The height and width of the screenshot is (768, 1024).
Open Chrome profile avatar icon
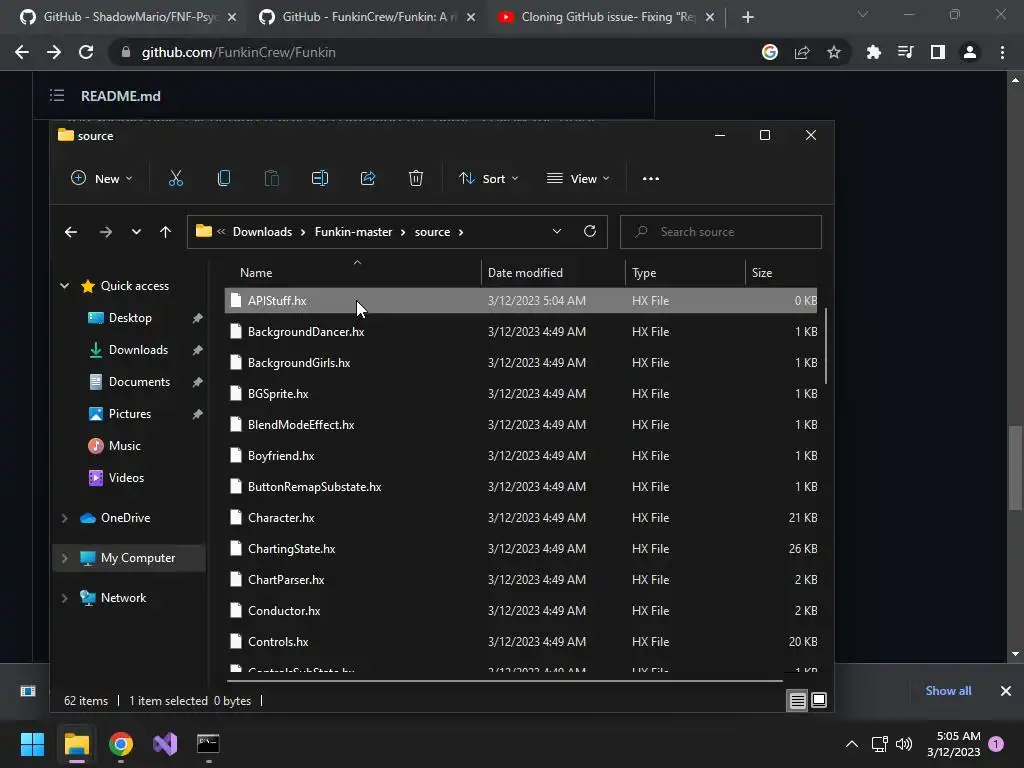[970, 52]
